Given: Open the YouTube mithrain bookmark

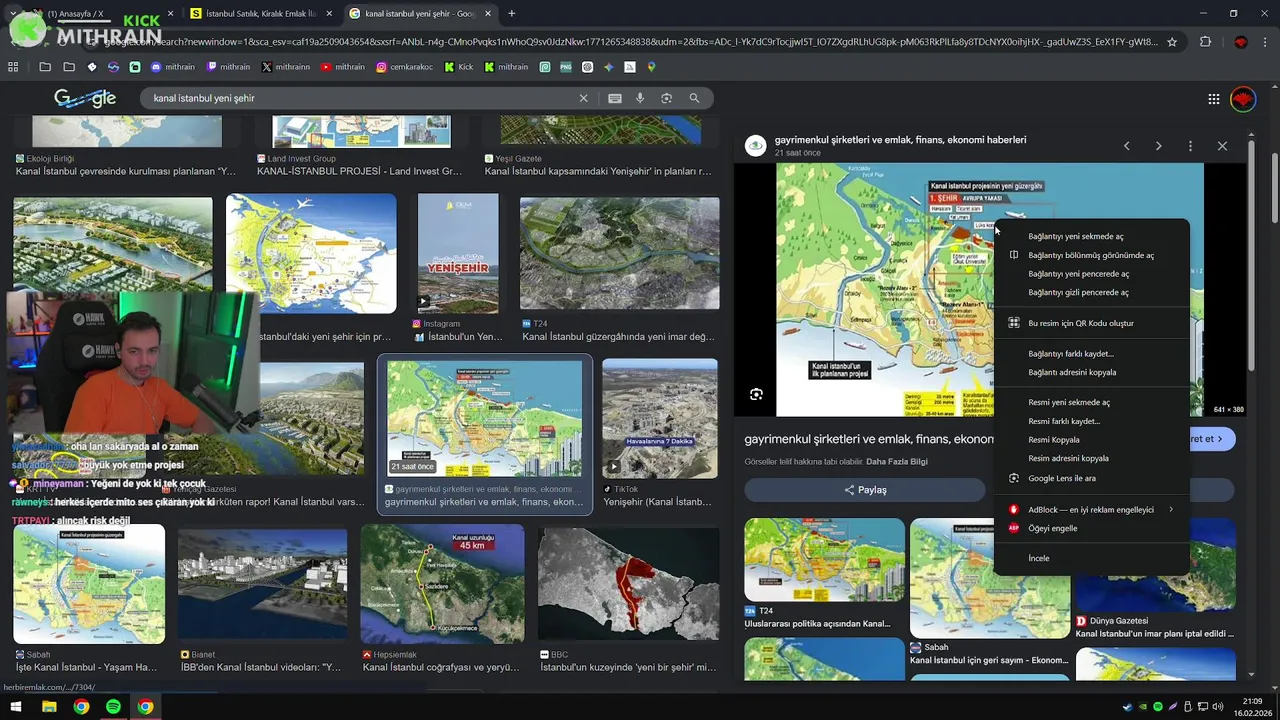Looking at the screenshot, I should point(343,67).
